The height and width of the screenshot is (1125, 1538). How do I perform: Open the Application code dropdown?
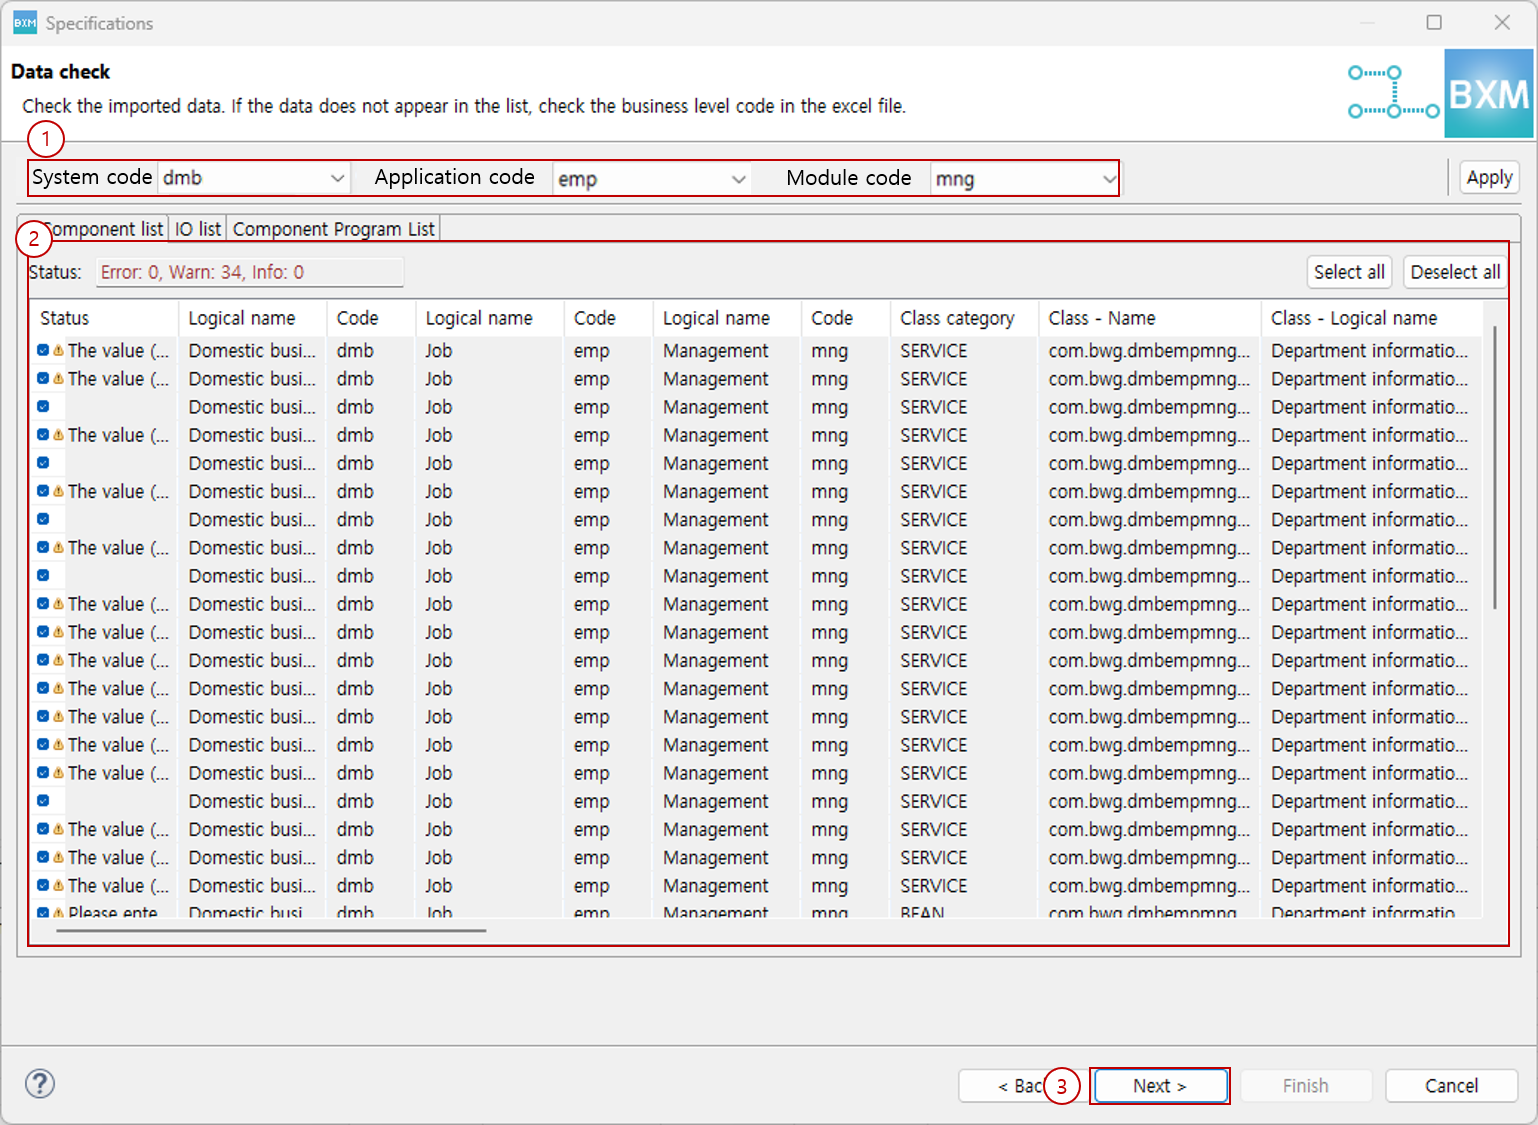coord(738,178)
